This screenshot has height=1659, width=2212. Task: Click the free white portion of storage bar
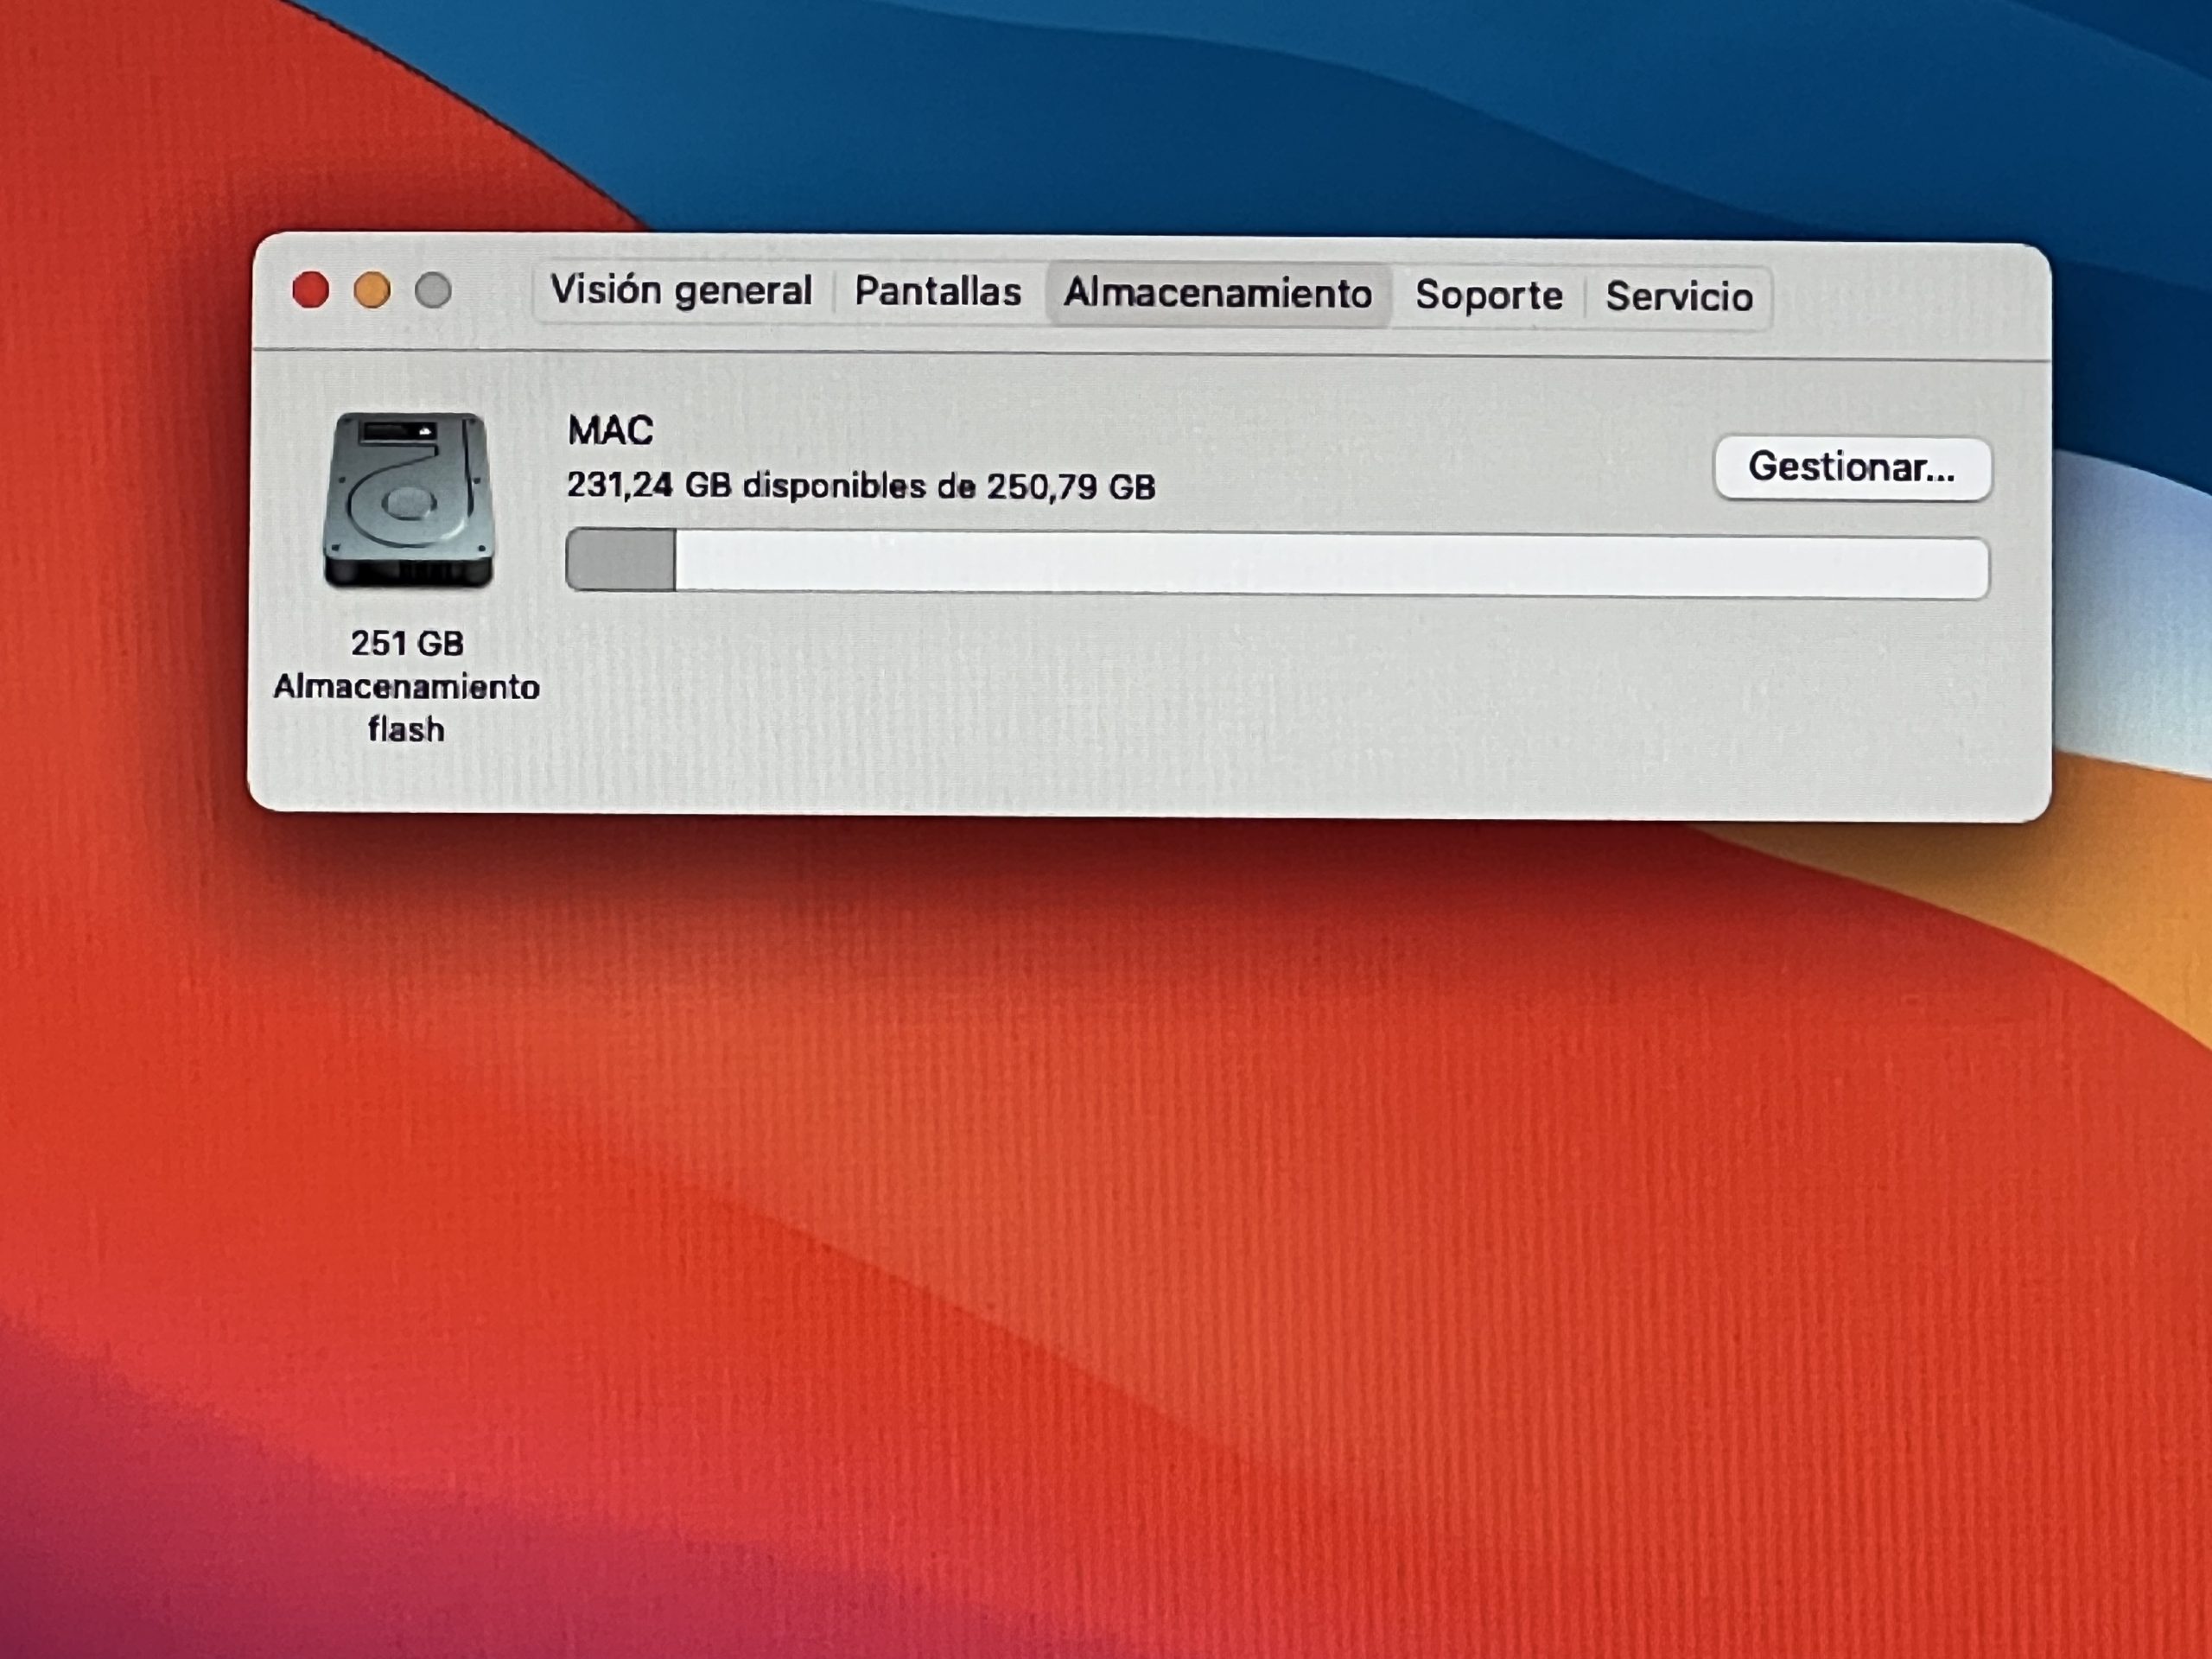tap(1330, 566)
